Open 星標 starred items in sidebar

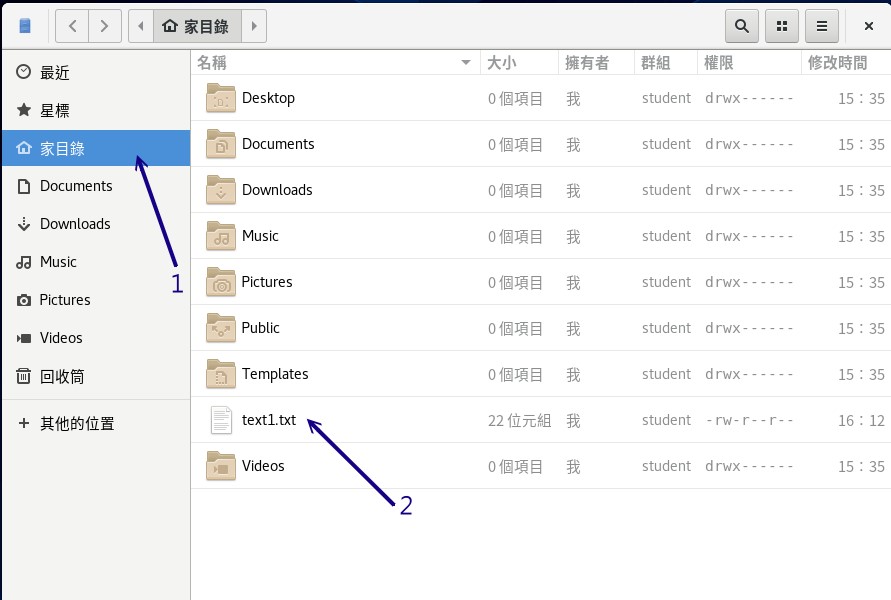pos(55,111)
